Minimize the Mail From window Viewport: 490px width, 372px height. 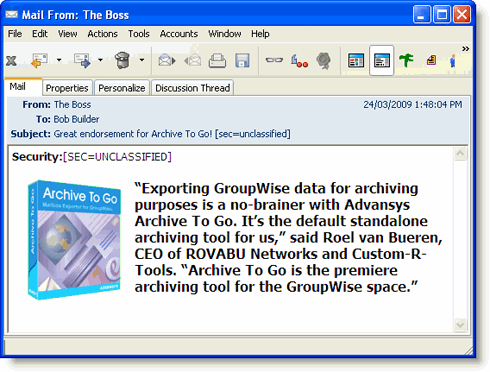click(422, 14)
